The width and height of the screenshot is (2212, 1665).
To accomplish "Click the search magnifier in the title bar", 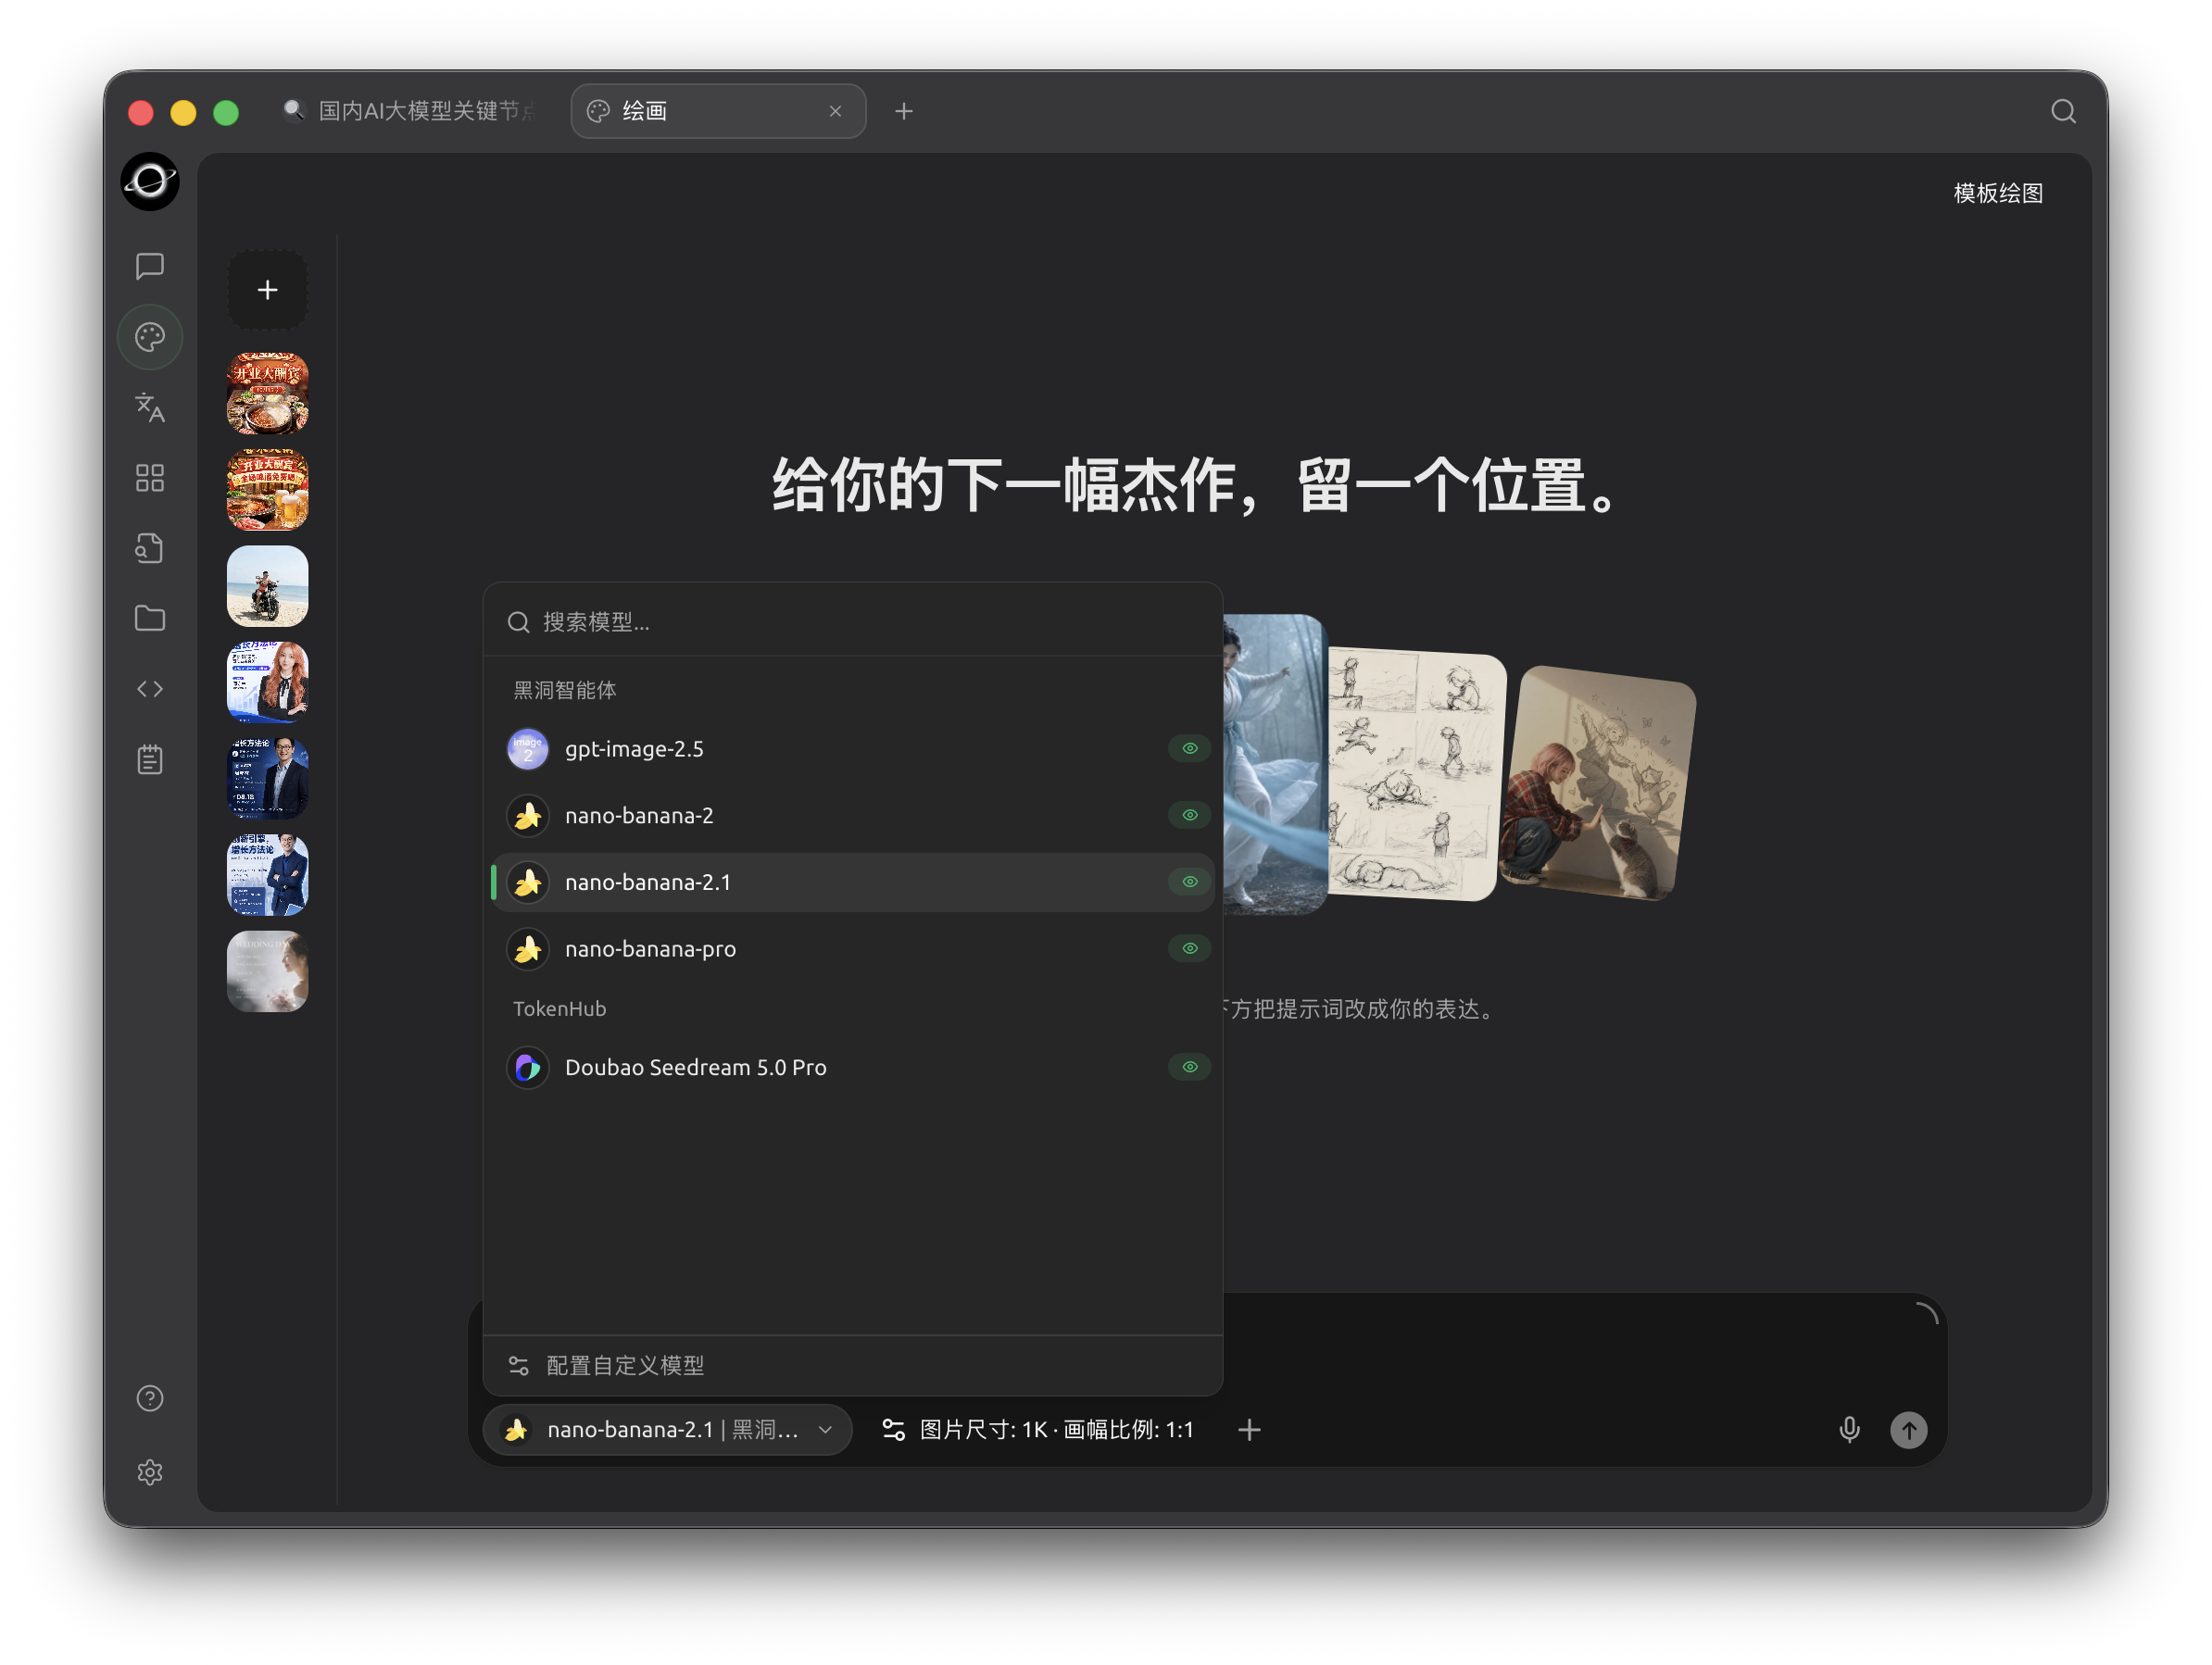I will pyautogui.click(x=2064, y=111).
